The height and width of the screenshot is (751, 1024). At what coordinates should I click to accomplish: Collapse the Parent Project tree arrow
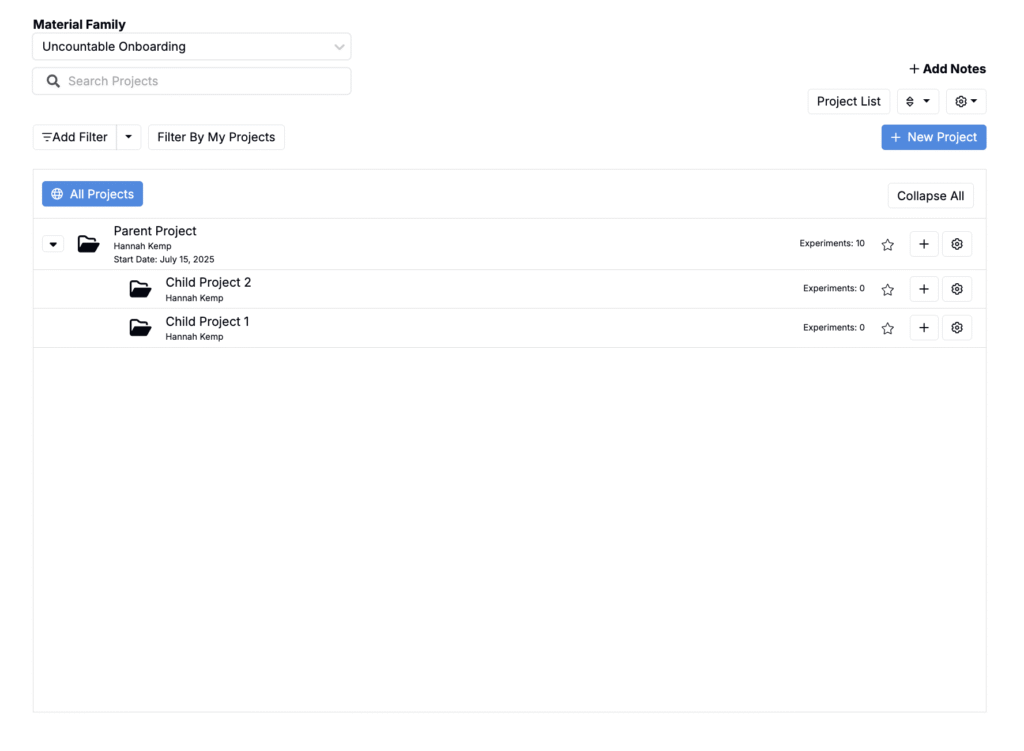(53, 244)
